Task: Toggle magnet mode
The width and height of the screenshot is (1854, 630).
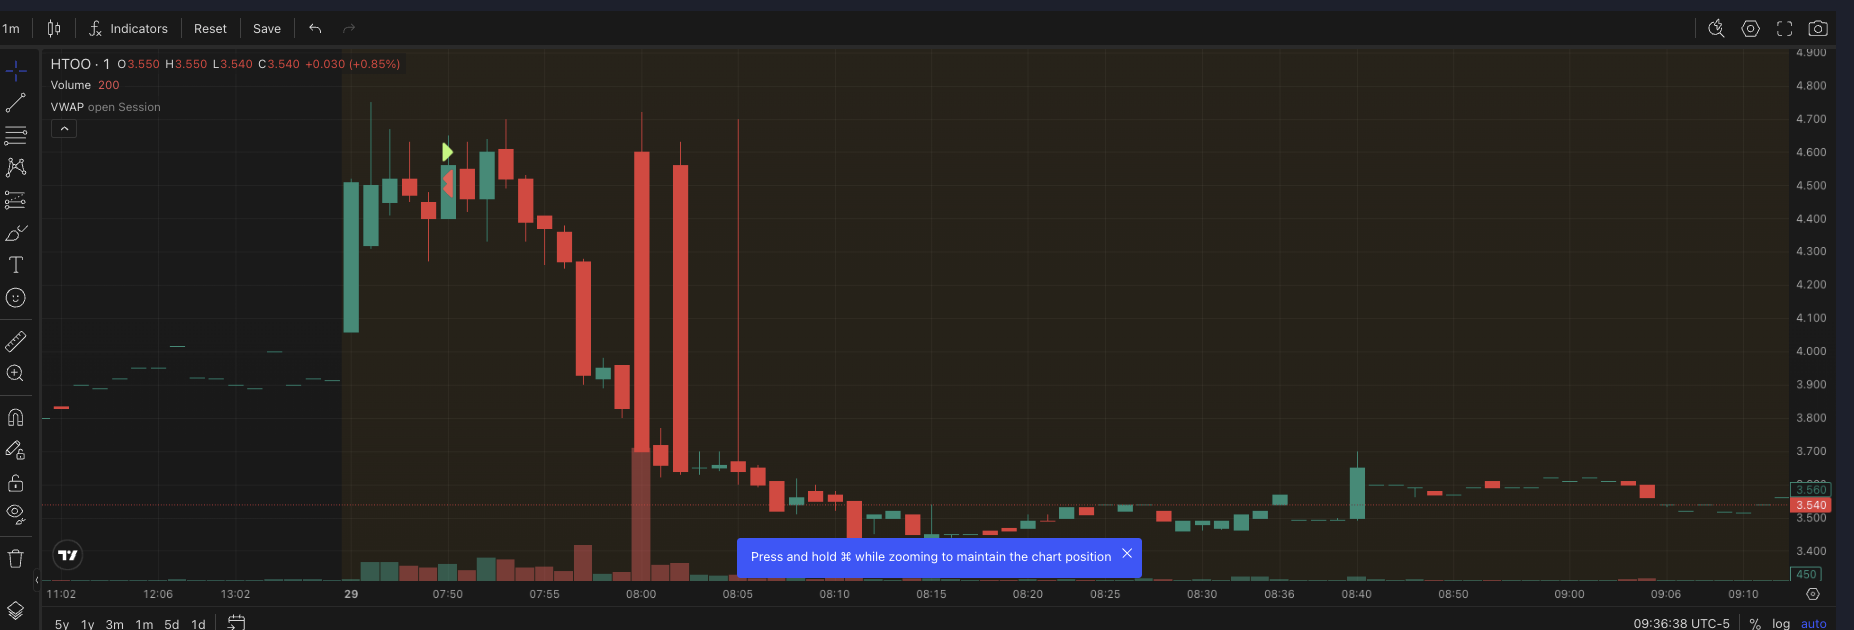Action: point(16,417)
